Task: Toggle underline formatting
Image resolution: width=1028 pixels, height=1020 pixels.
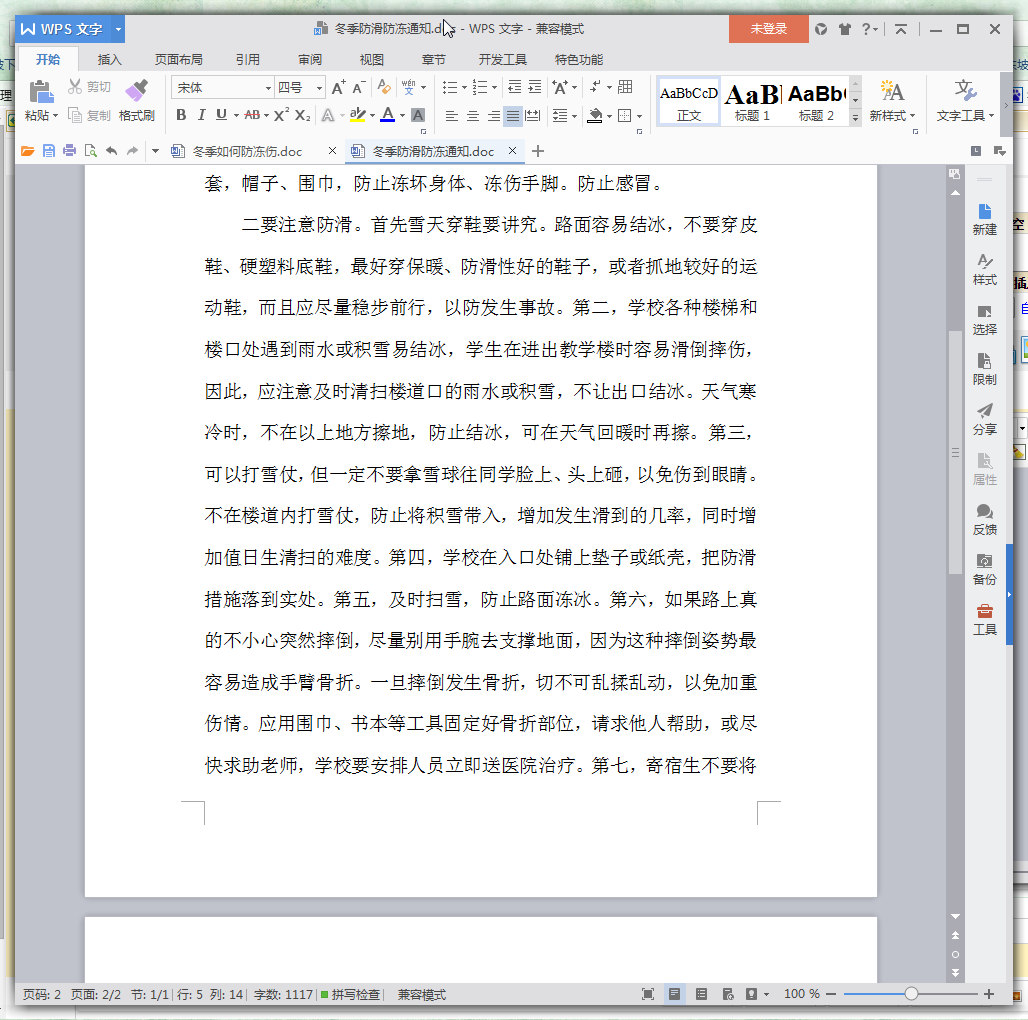Action: coord(221,115)
